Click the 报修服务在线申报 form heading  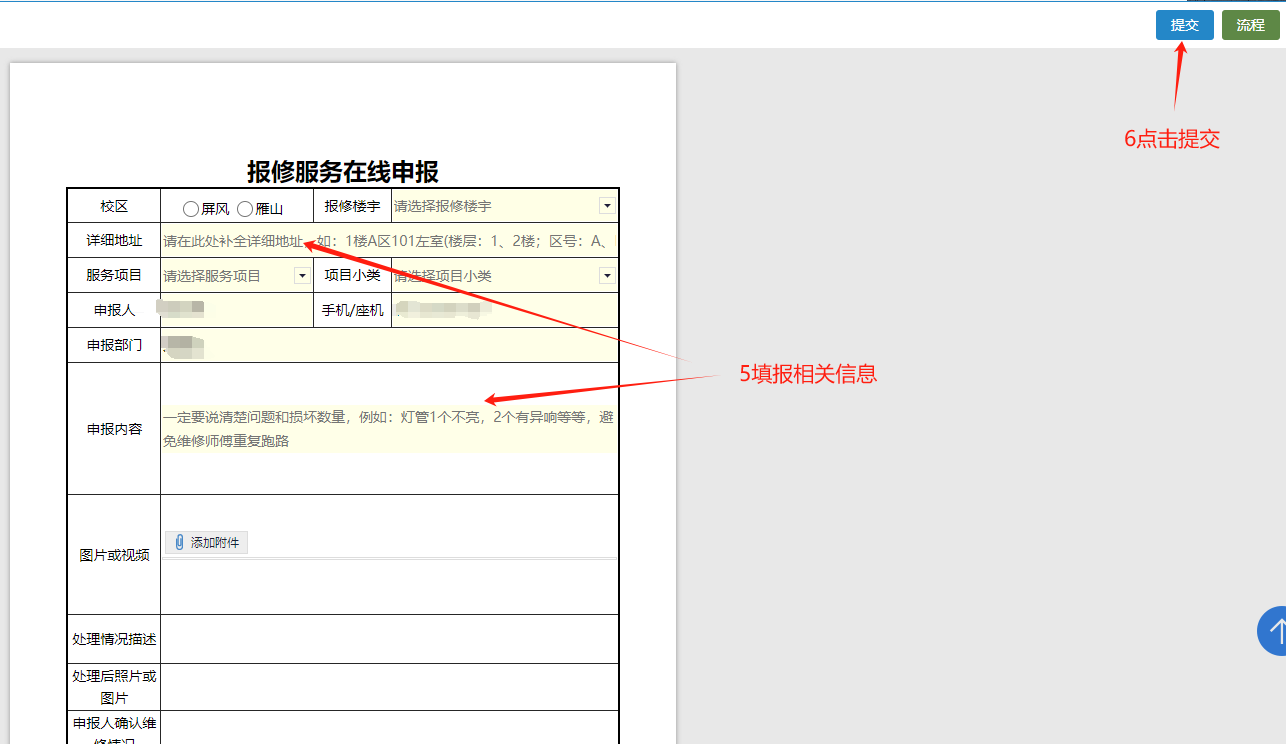(x=343, y=172)
